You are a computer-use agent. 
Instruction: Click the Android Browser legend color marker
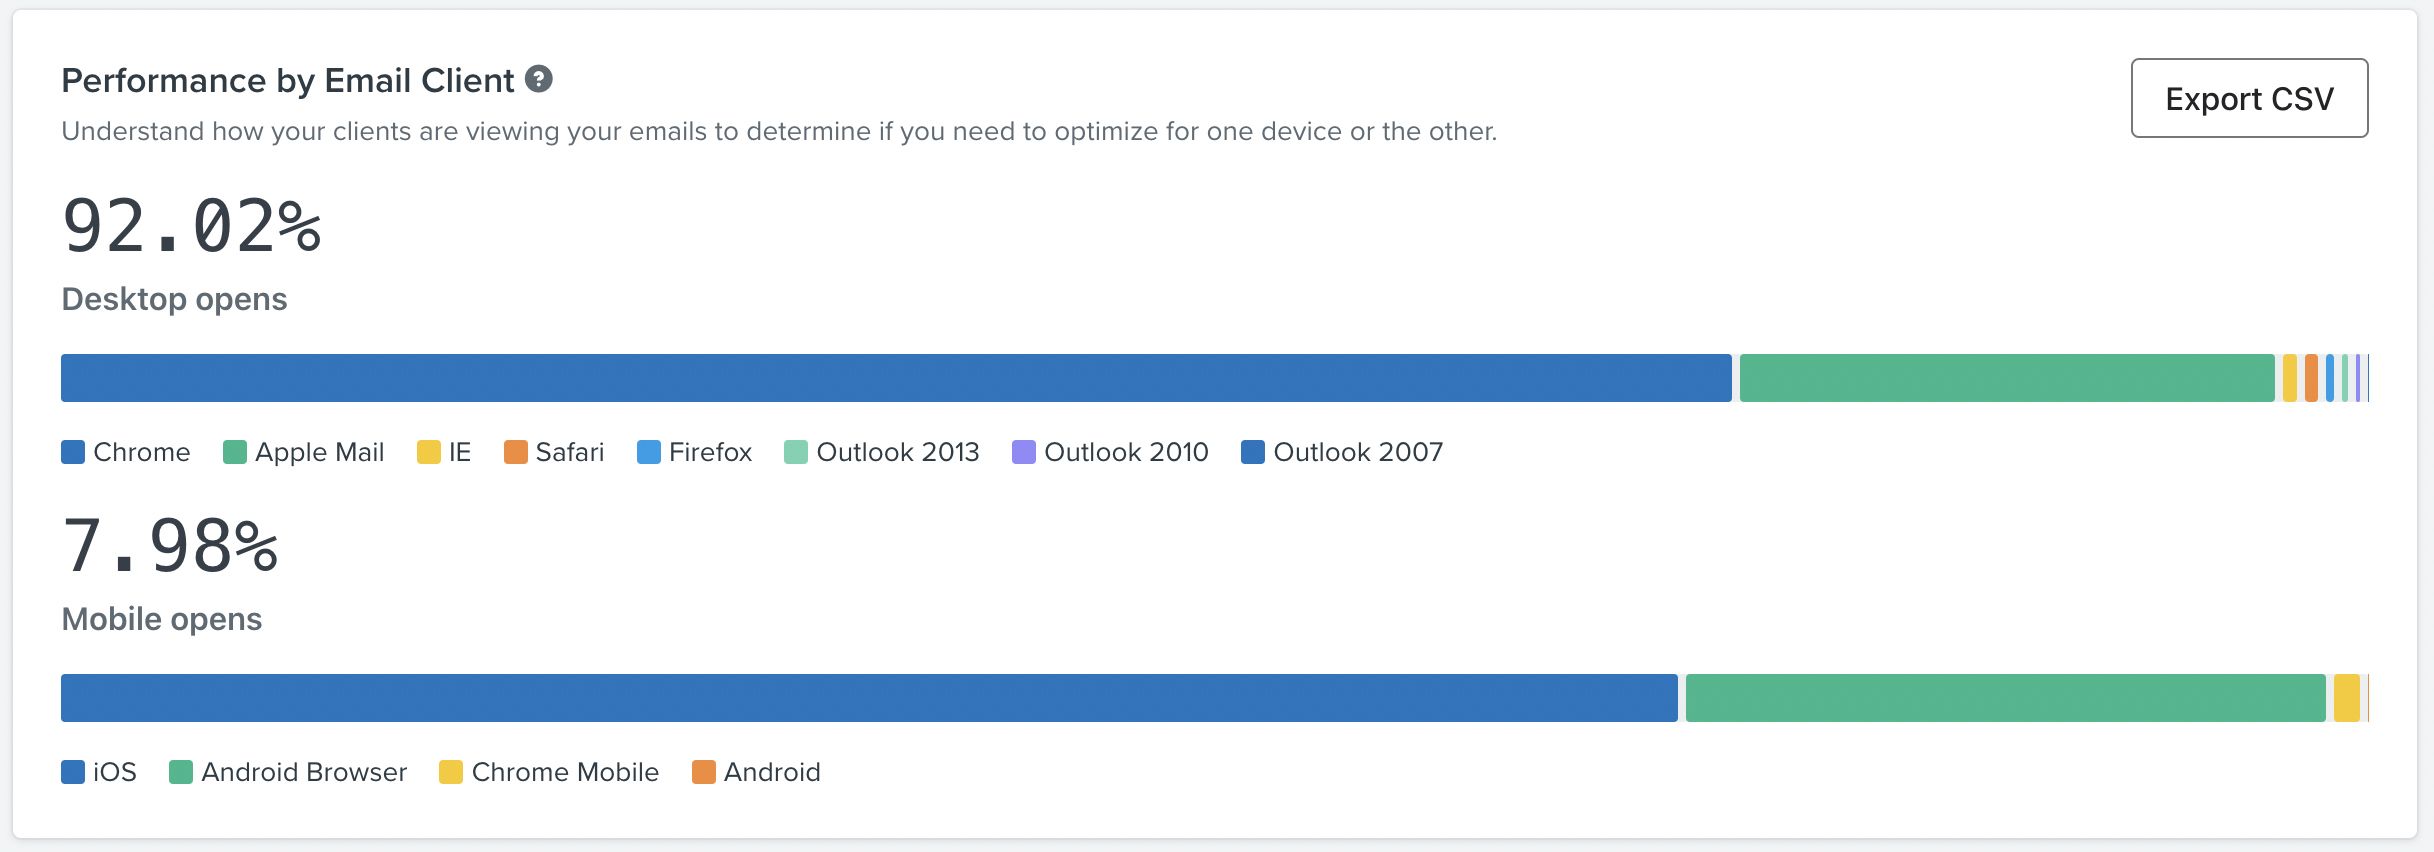coord(180,772)
